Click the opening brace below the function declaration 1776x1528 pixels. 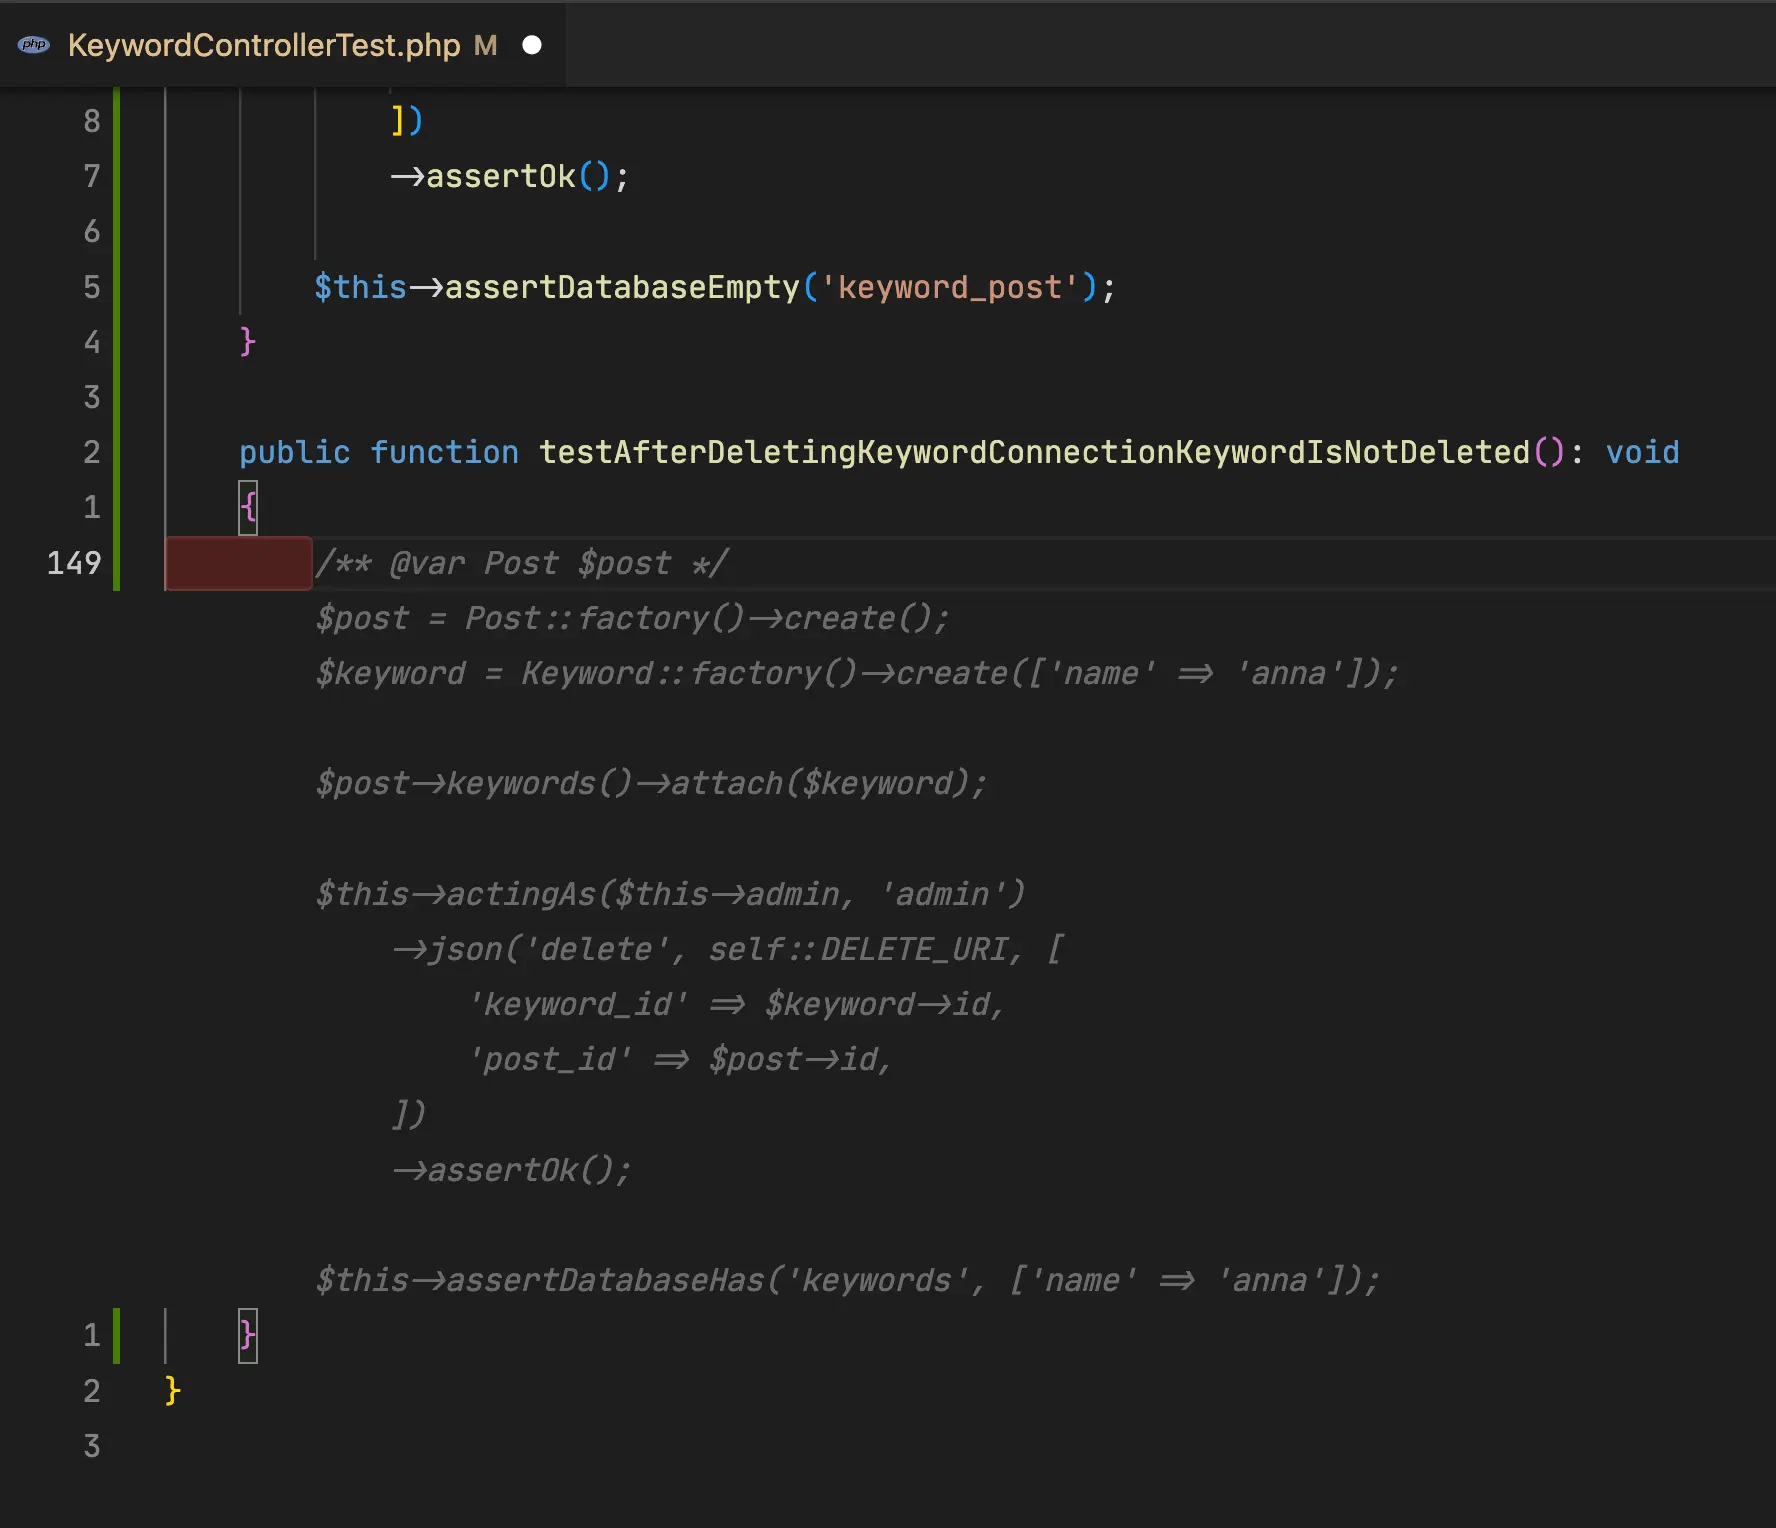(248, 508)
